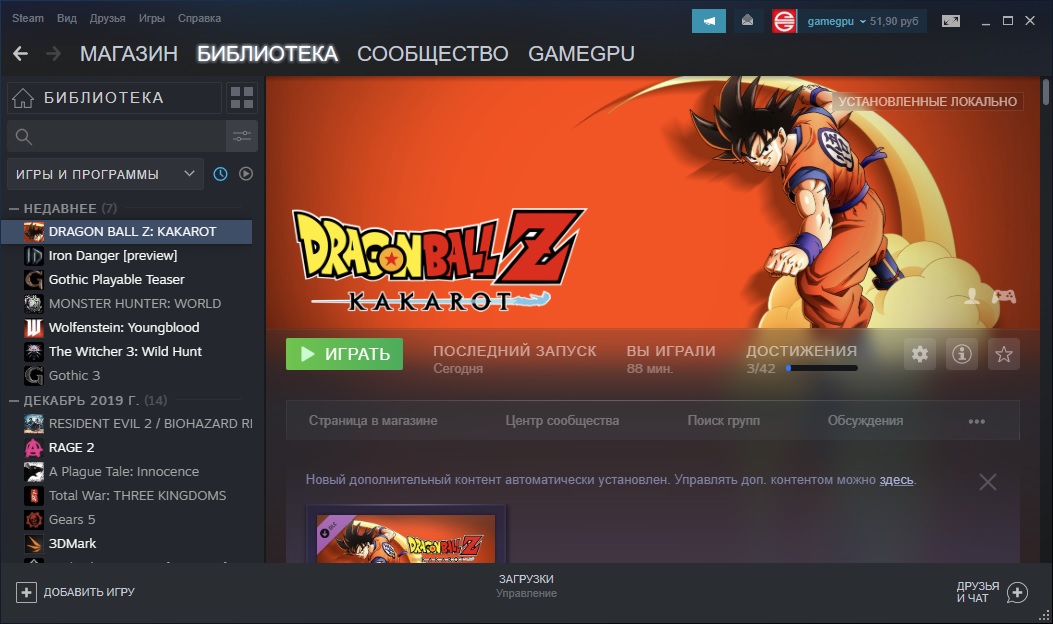The height and width of the screenshot is (624, 1053).
Task: Open Обсуждения link
Action: click(x=865, y=420)
